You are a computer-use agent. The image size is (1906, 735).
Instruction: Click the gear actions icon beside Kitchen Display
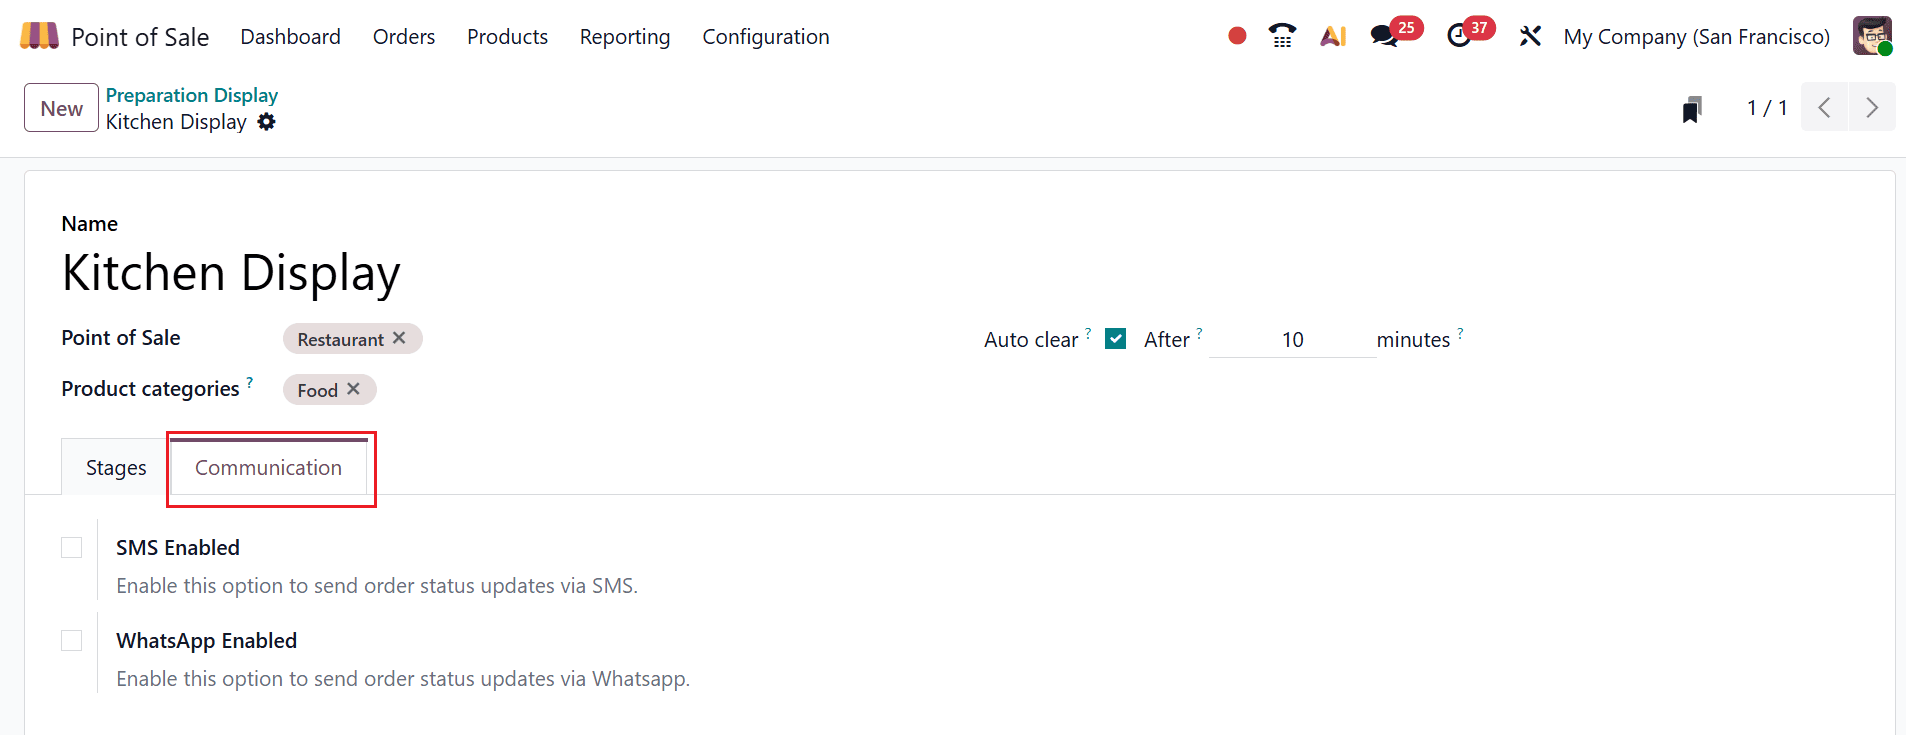pos(266,122)
